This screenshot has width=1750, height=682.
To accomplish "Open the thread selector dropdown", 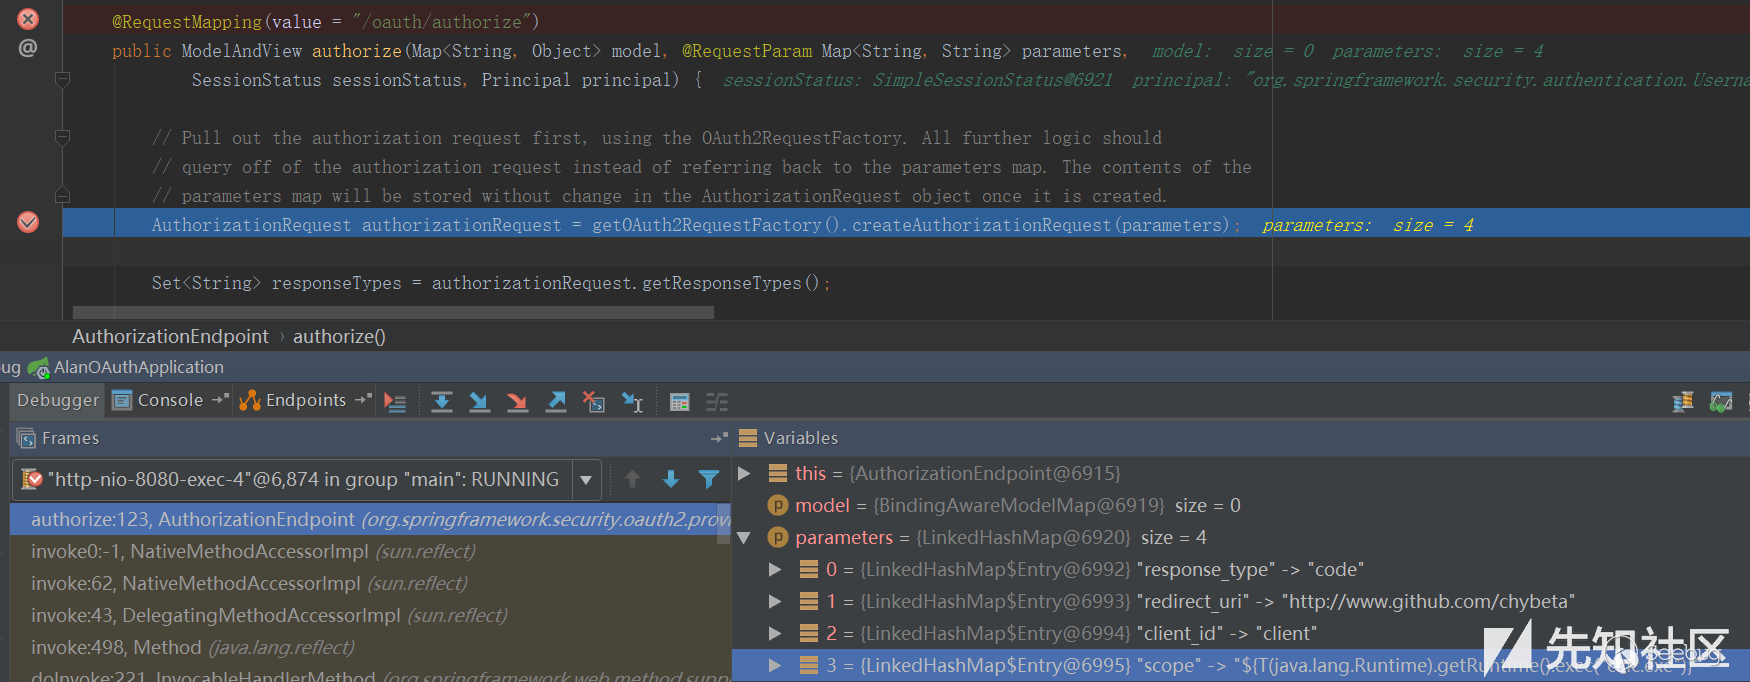I will pyautogui.click(x=586, y=480).
